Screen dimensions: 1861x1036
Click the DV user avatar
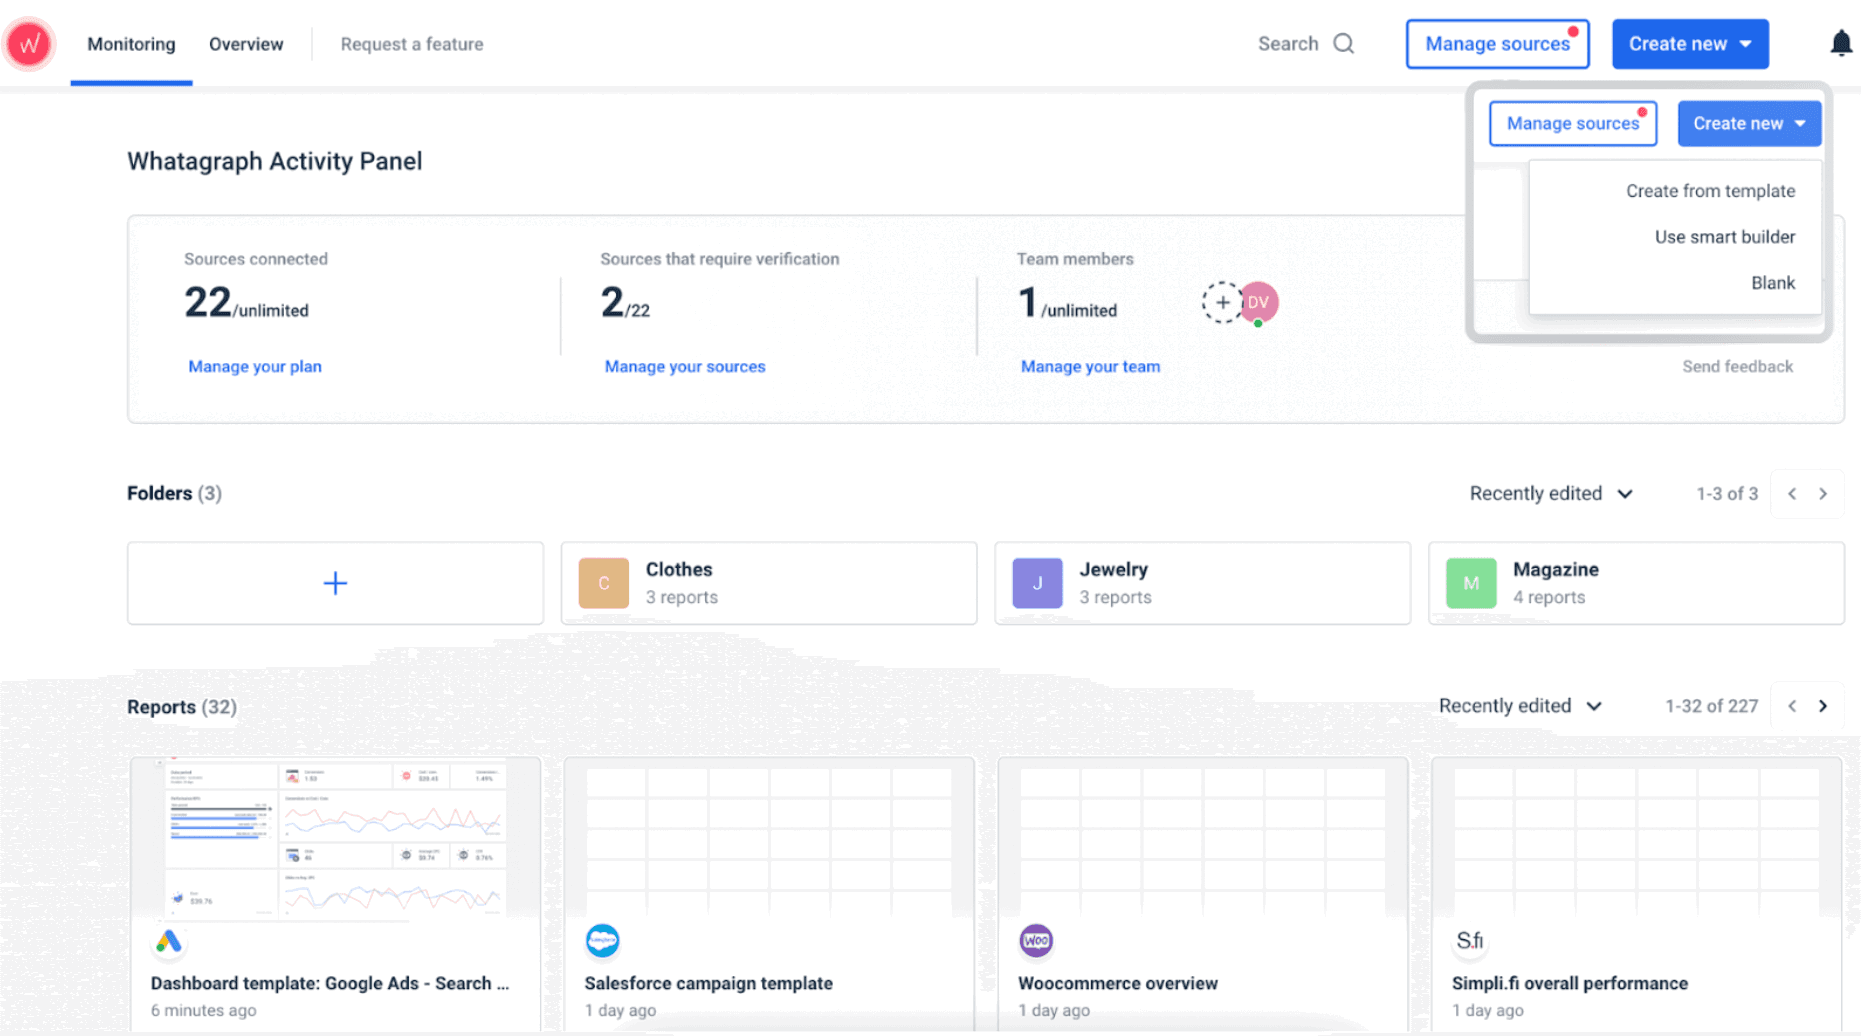click(1259, 302)
